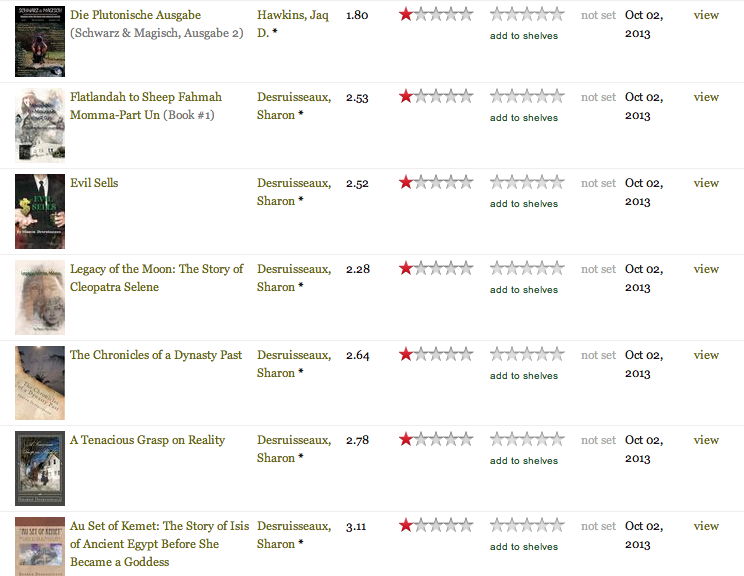Expand add to shelves for Au Set of Kemet
Image resolution: width=744 pixels, height=576 pixels.
coord(524,547)
